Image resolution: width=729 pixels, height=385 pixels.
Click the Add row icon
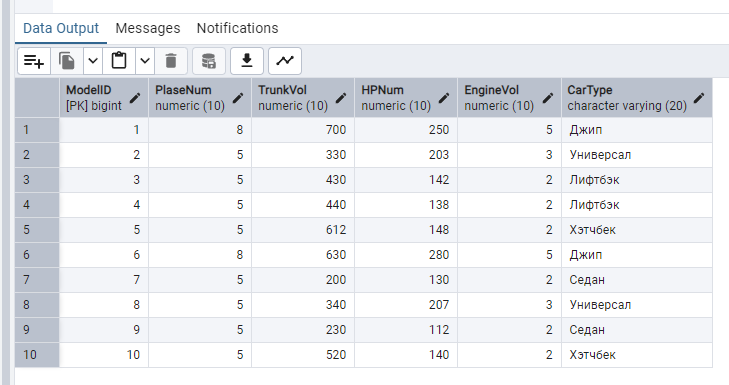pos(34,61)
